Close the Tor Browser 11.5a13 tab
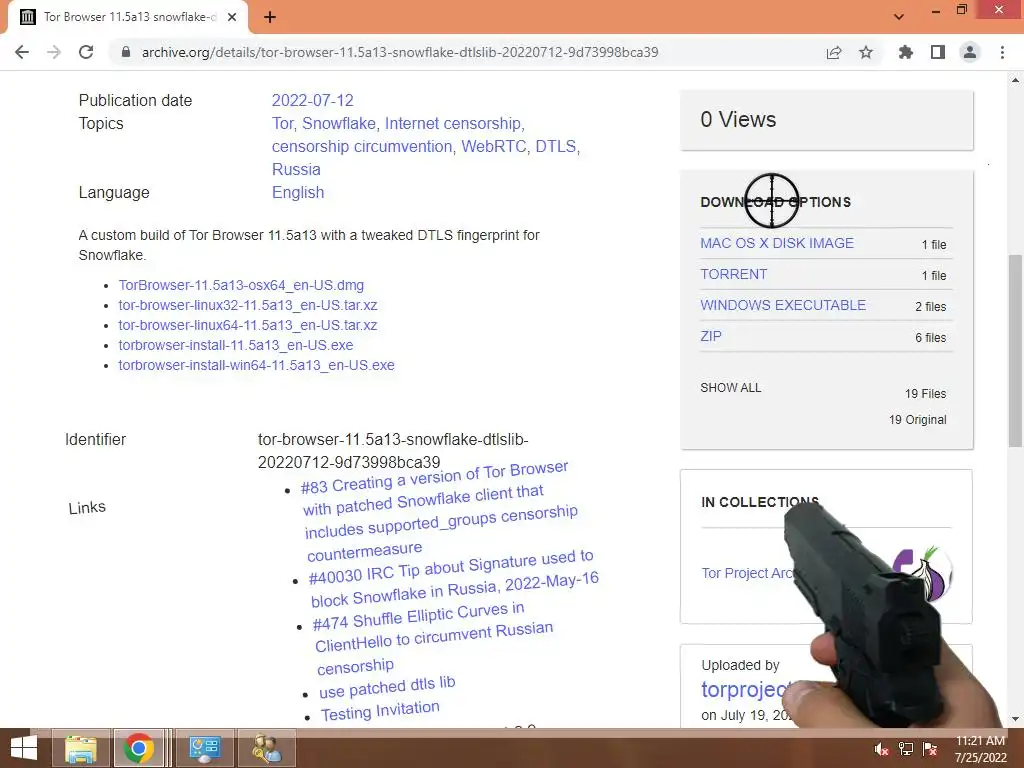Screen dimensions: 1024x768 [x=232, y=18]
